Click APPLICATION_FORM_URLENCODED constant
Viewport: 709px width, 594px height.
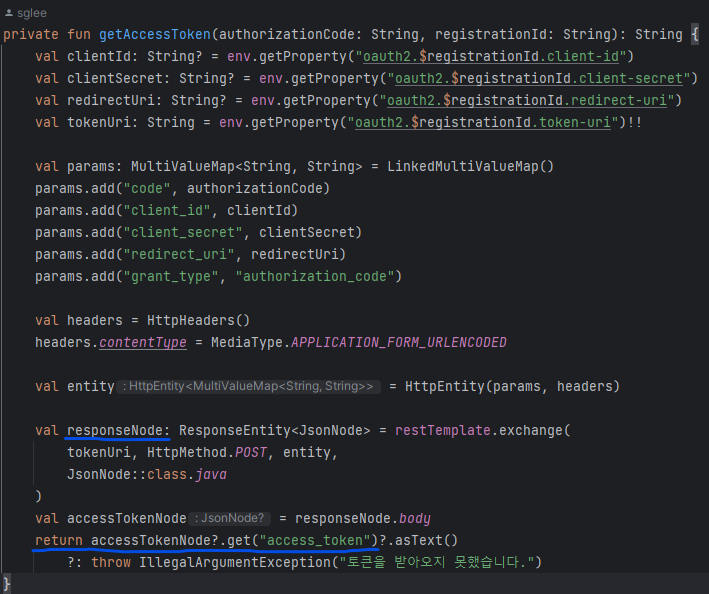(x=399, y=343)
